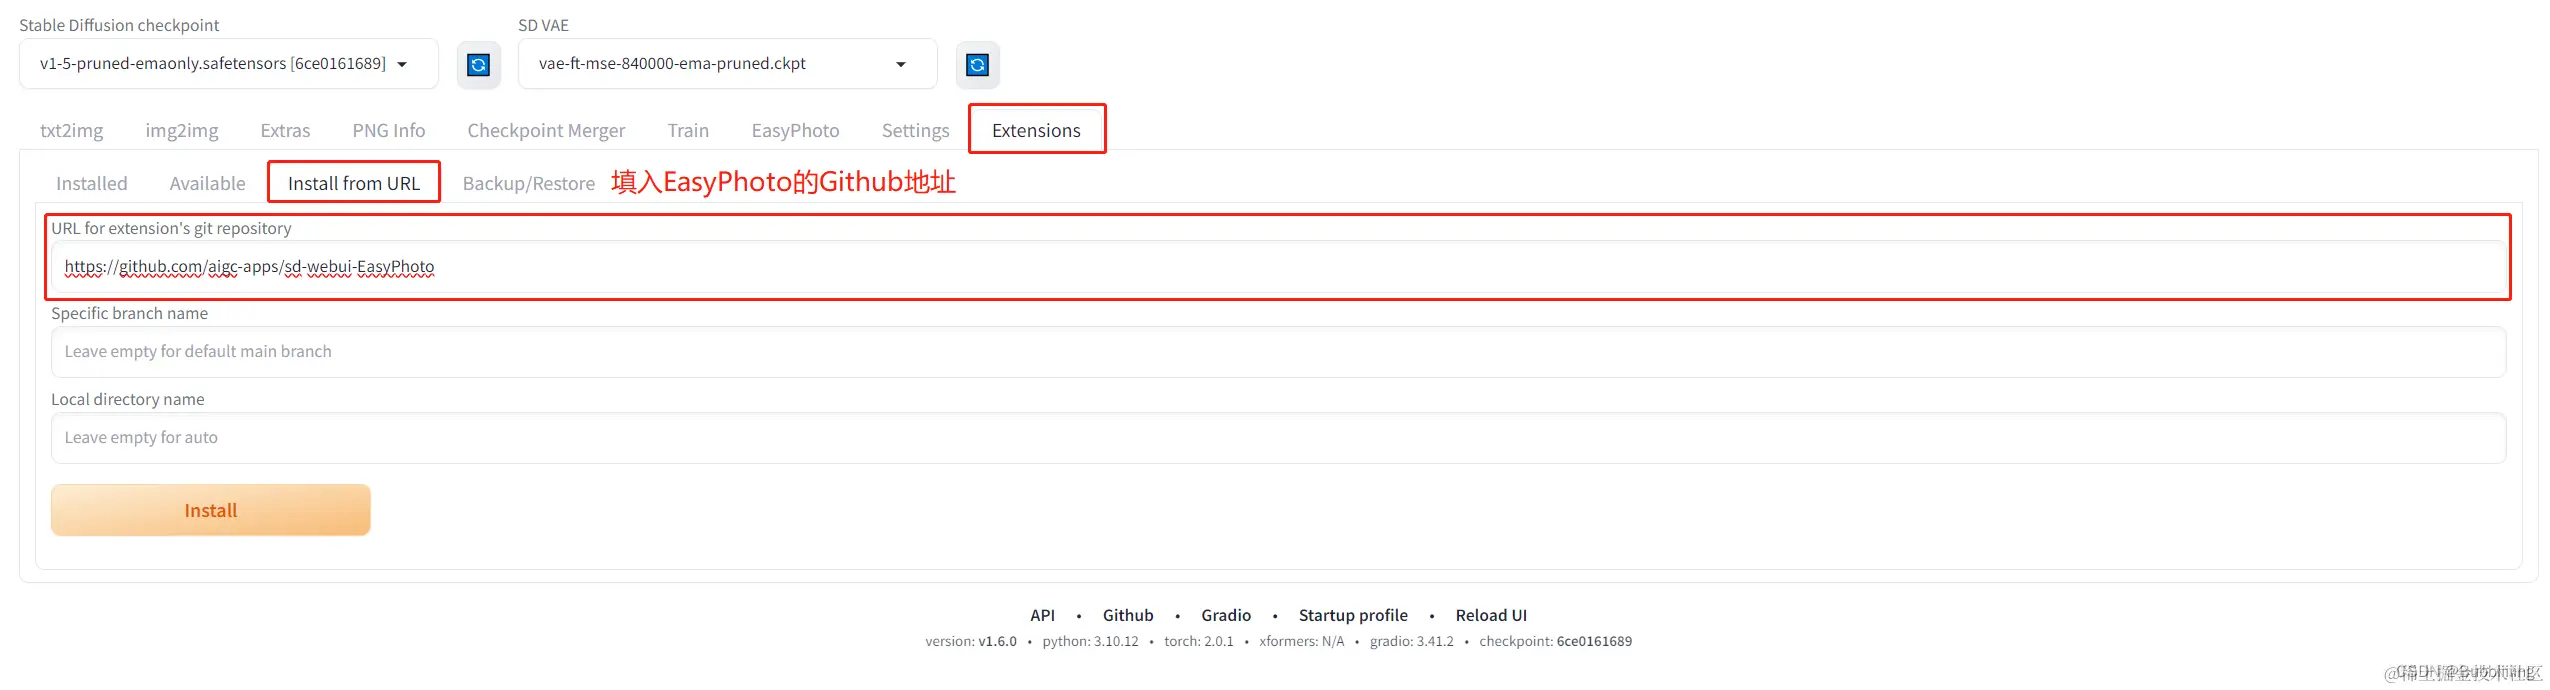
Task: Open the PNG Info tab
Action: click(x=389, y=130)
